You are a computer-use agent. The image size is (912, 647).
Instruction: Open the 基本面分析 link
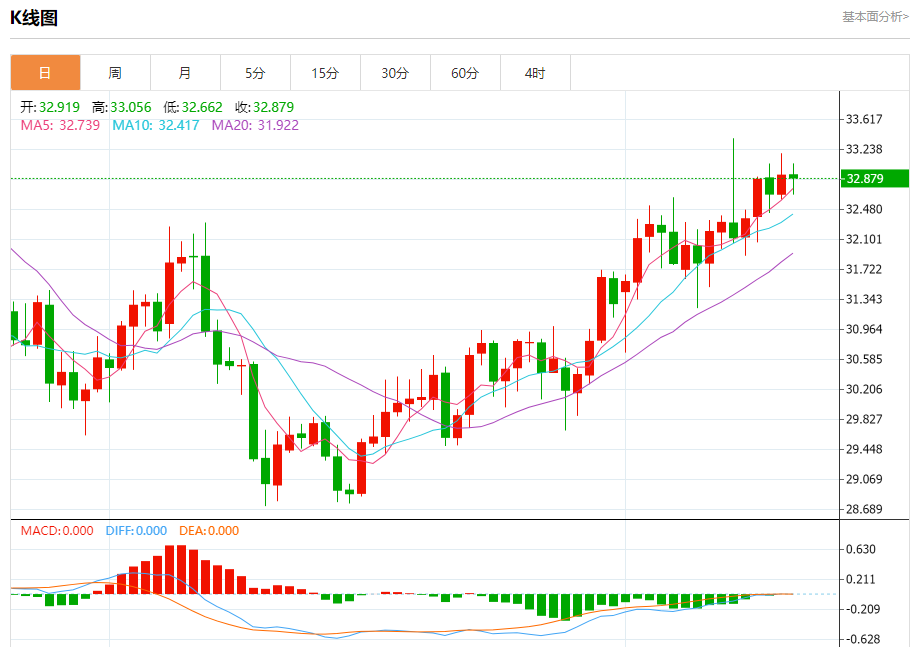(875, 17)
